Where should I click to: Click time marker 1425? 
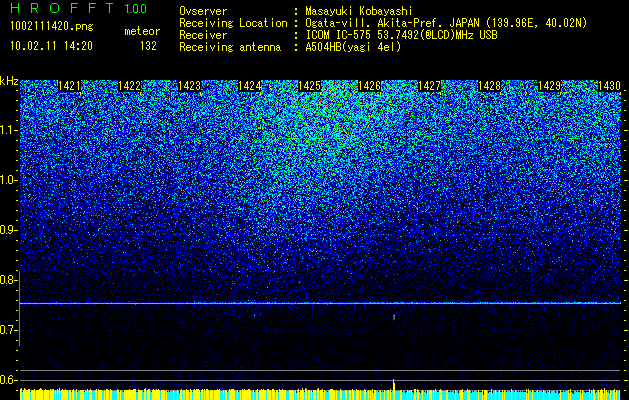tap(310, 86)
